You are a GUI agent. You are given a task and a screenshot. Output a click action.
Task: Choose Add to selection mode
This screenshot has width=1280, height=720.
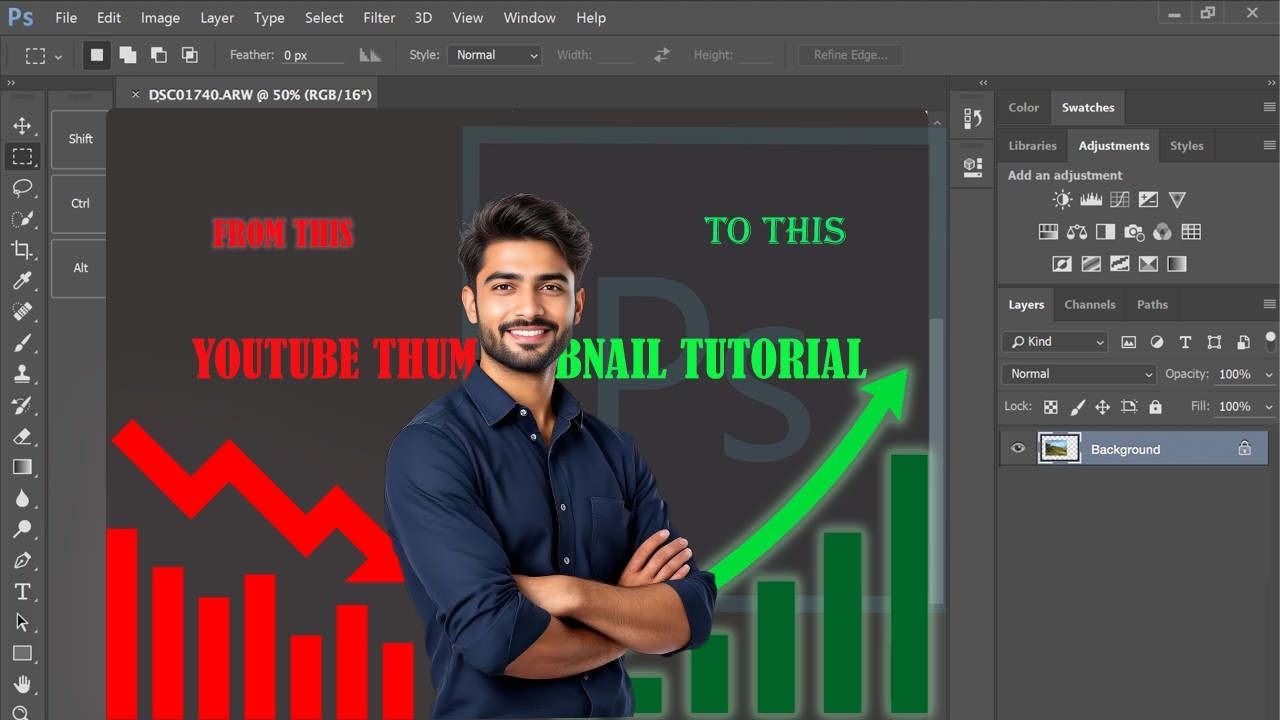click(128, 55)
